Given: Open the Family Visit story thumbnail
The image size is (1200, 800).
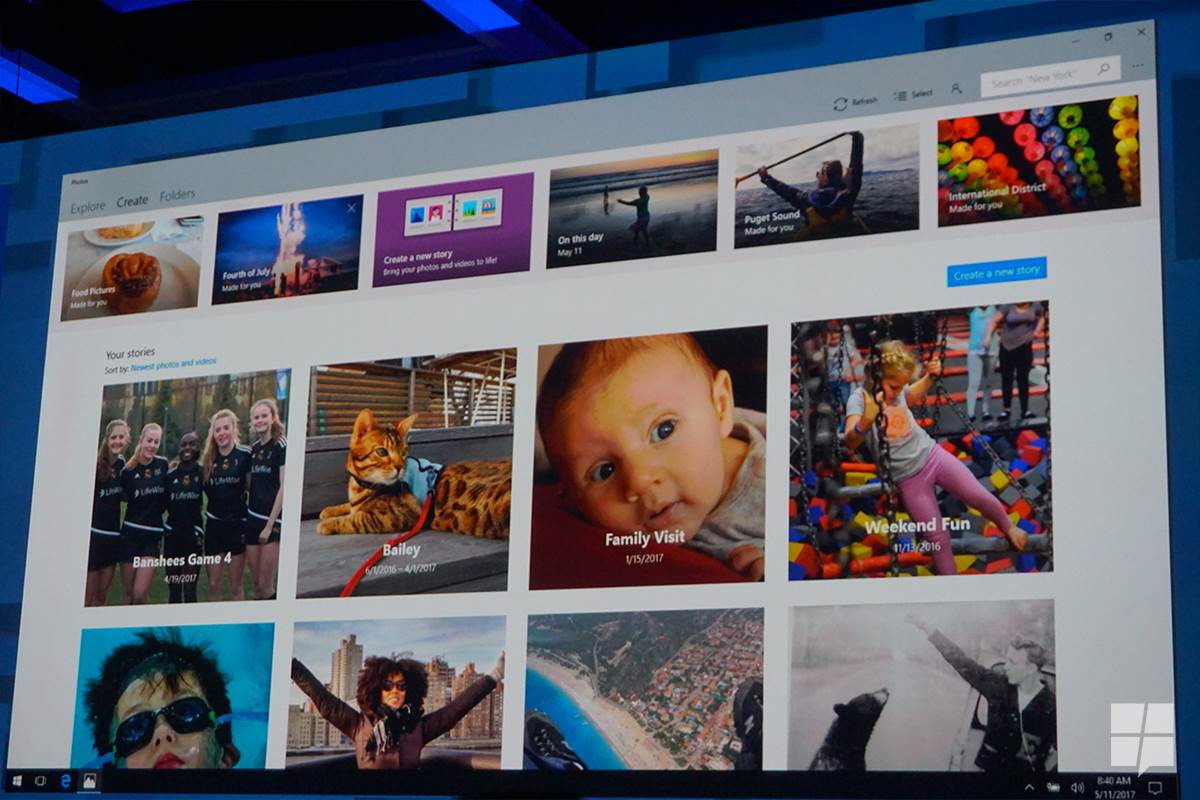Looking at the screenshot, I should [x=648, y=458].
